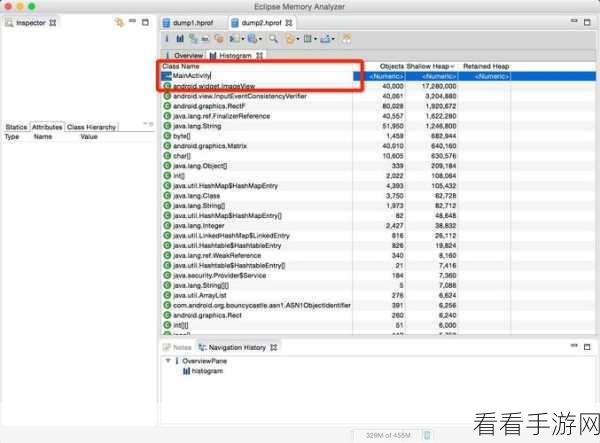Click the Export toolbar icon
The height and width of the screenshot is (443, 600).
pyautogui.click(x=326, y=39)
